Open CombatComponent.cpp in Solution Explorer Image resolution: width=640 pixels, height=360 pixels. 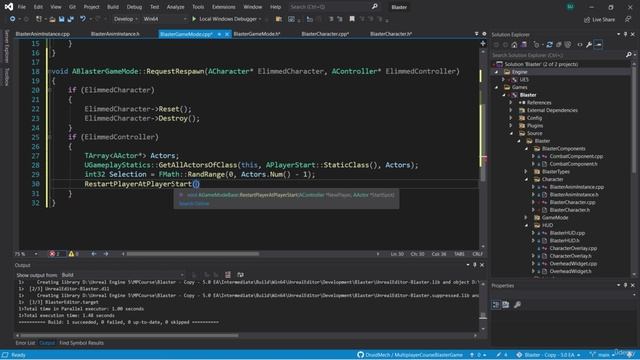[576, 156]
